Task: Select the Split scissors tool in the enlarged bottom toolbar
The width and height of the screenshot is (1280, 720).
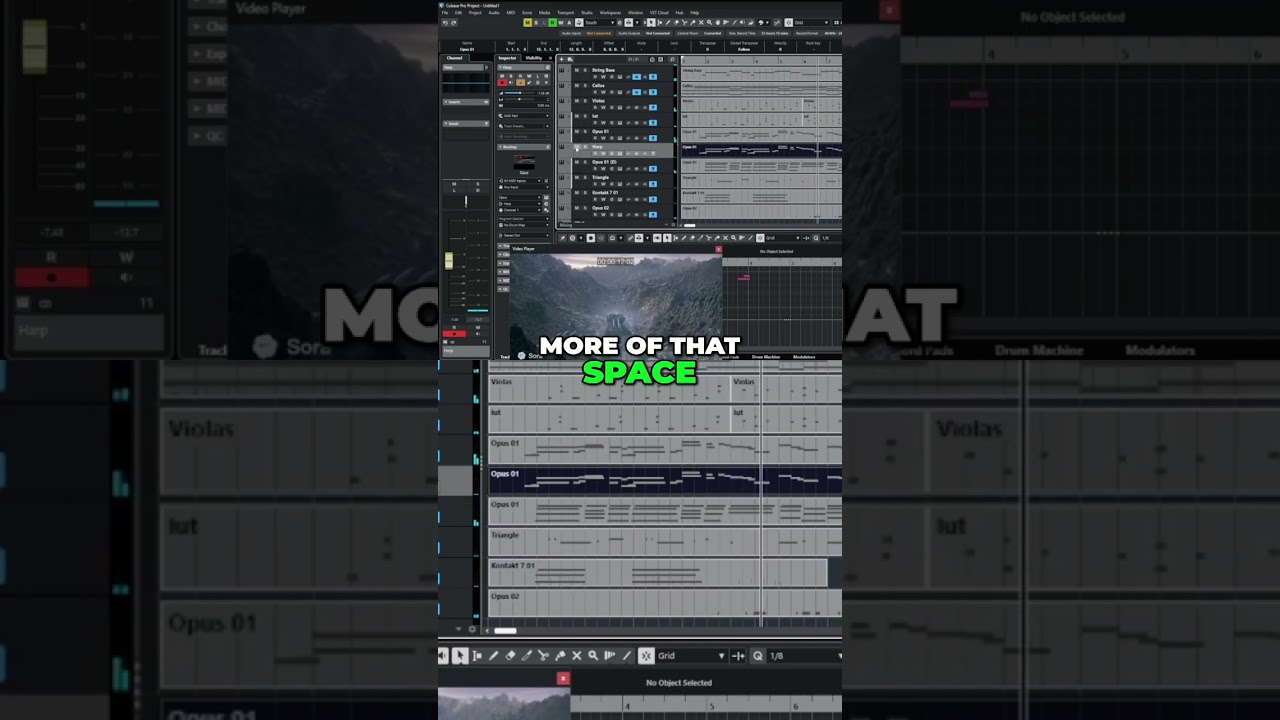Action: pyautogui.click(x=543, y=656)
